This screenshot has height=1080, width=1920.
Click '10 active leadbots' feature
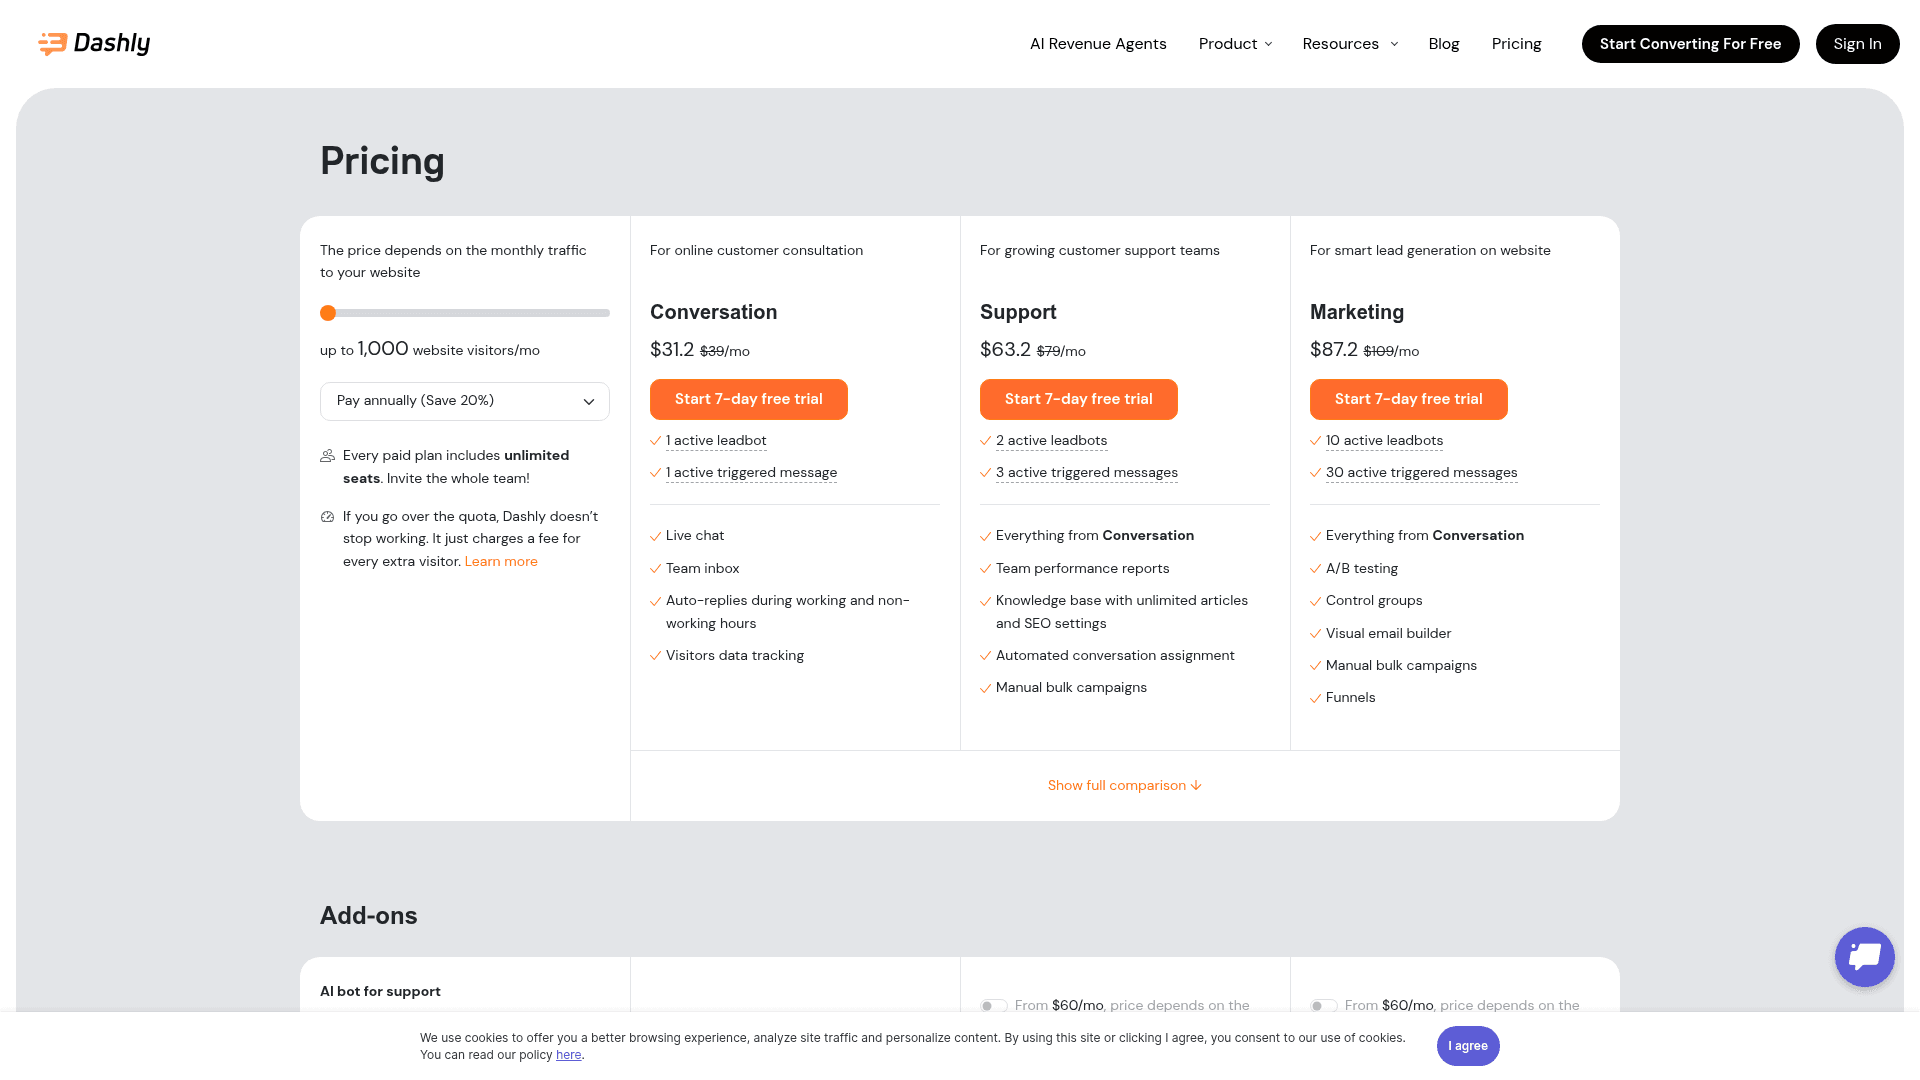click(1384, 441)
